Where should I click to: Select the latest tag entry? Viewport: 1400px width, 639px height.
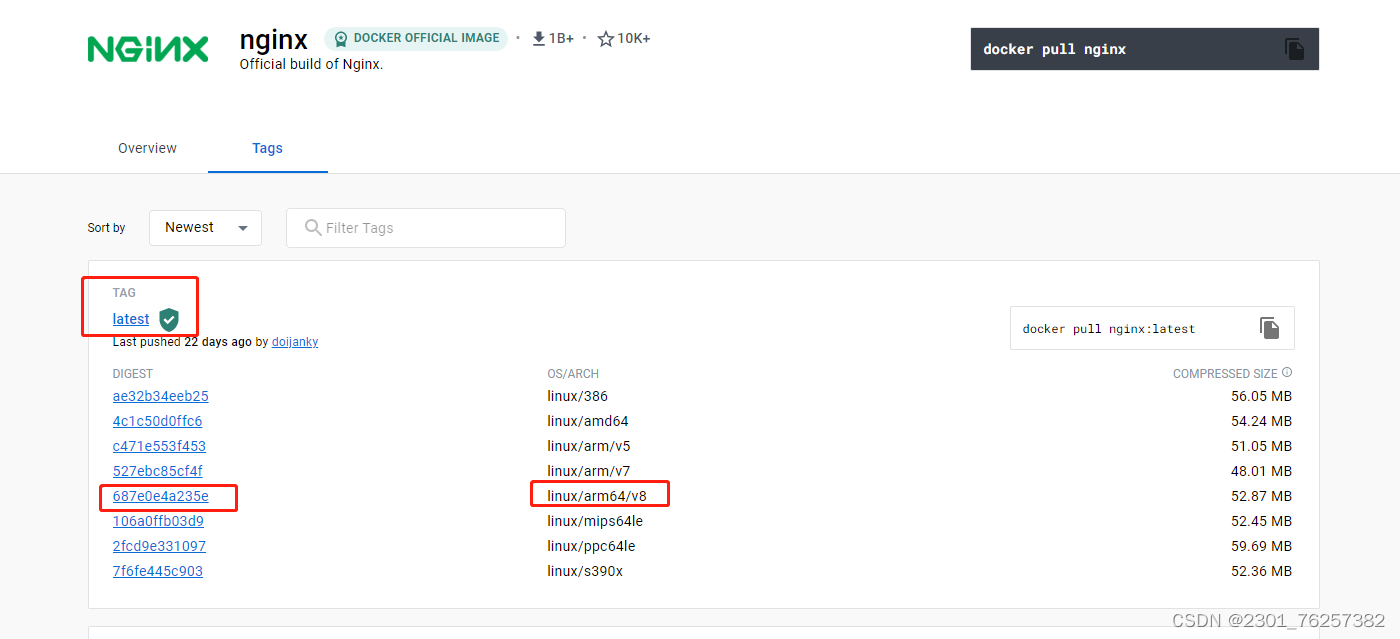130,319
